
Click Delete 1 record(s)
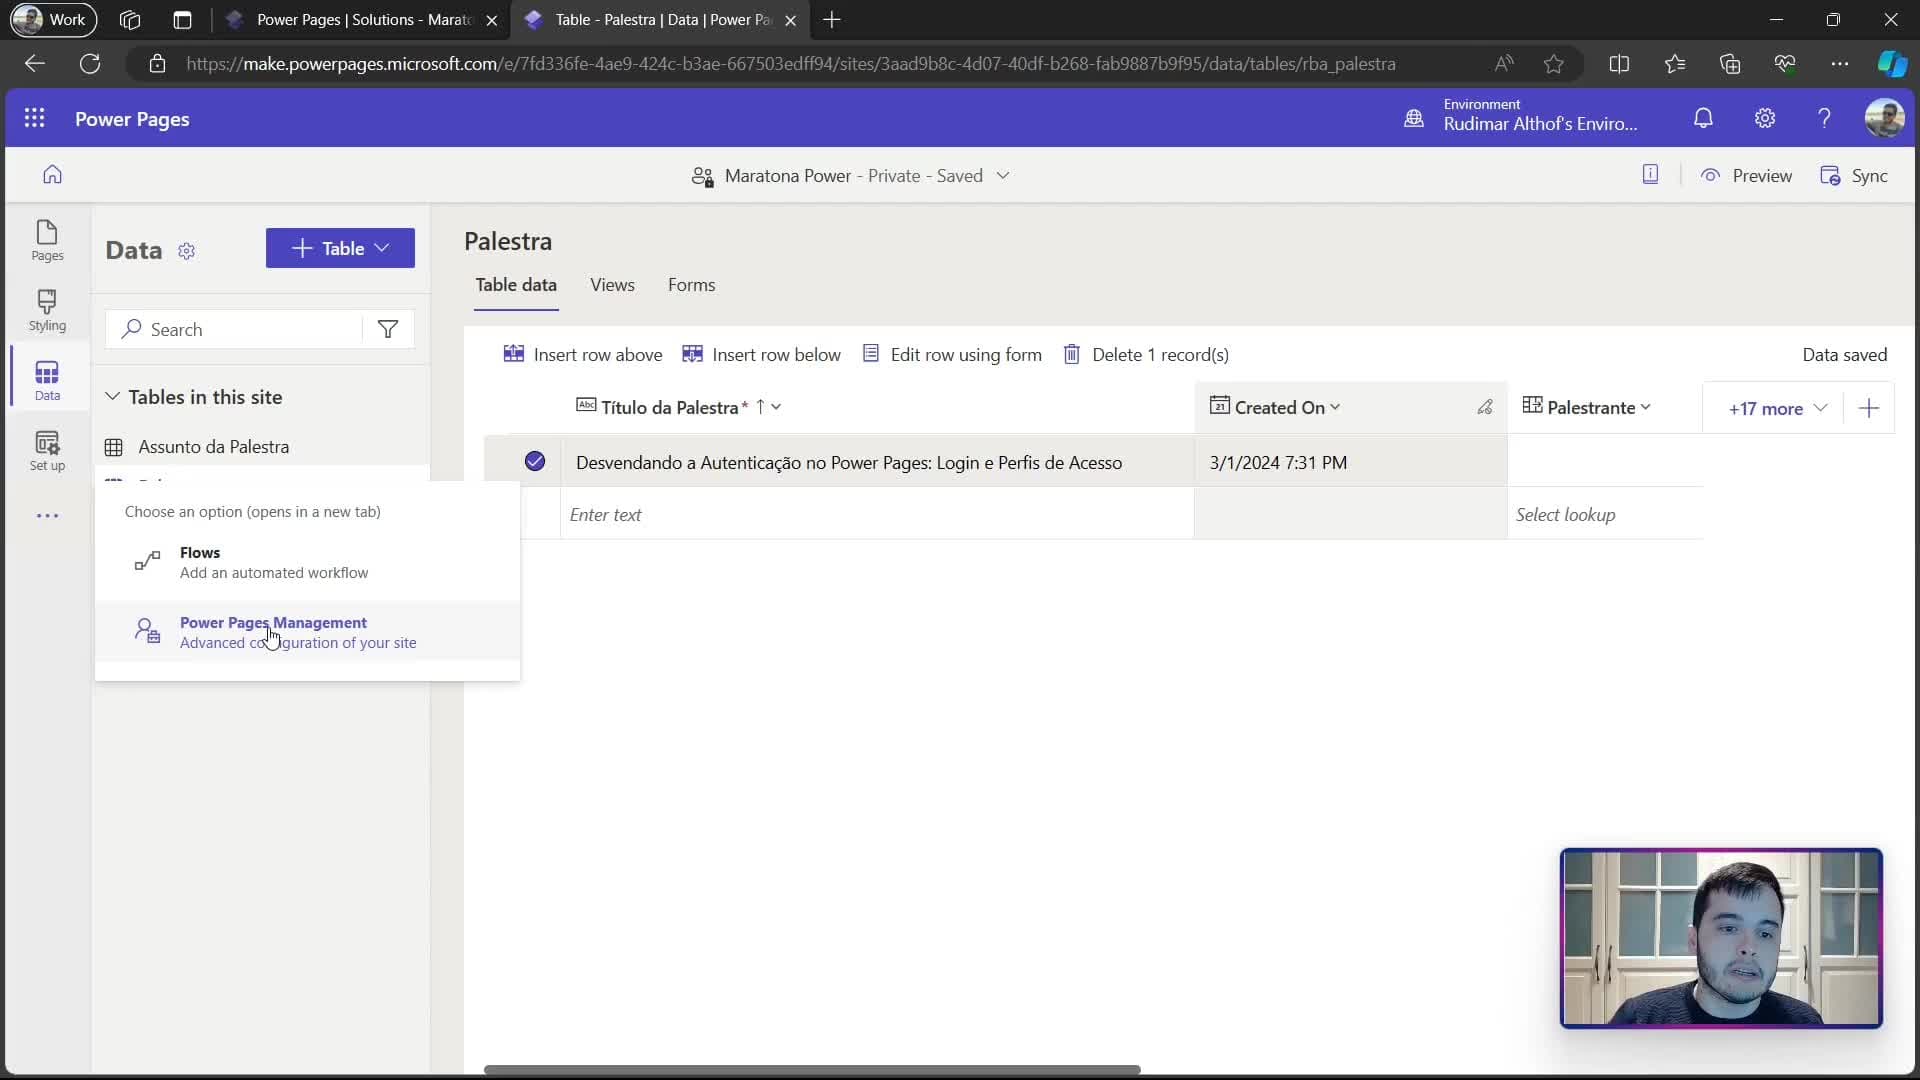click(1146, 355)
